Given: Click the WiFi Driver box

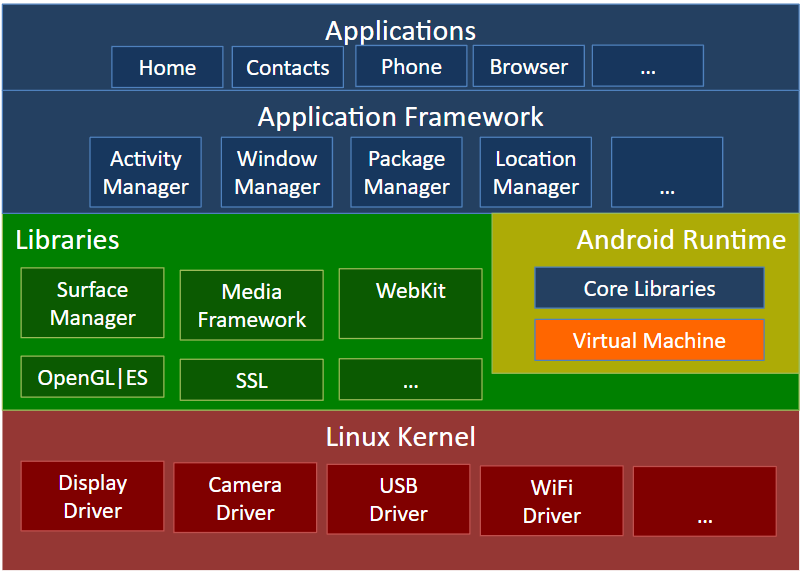Looking at the screenshot, I should point(552,501).
